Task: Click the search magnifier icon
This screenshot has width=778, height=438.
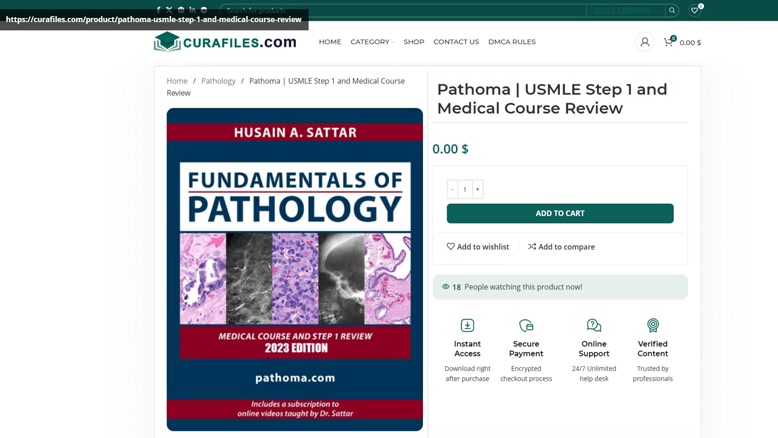Action: (x=672, y=10)
